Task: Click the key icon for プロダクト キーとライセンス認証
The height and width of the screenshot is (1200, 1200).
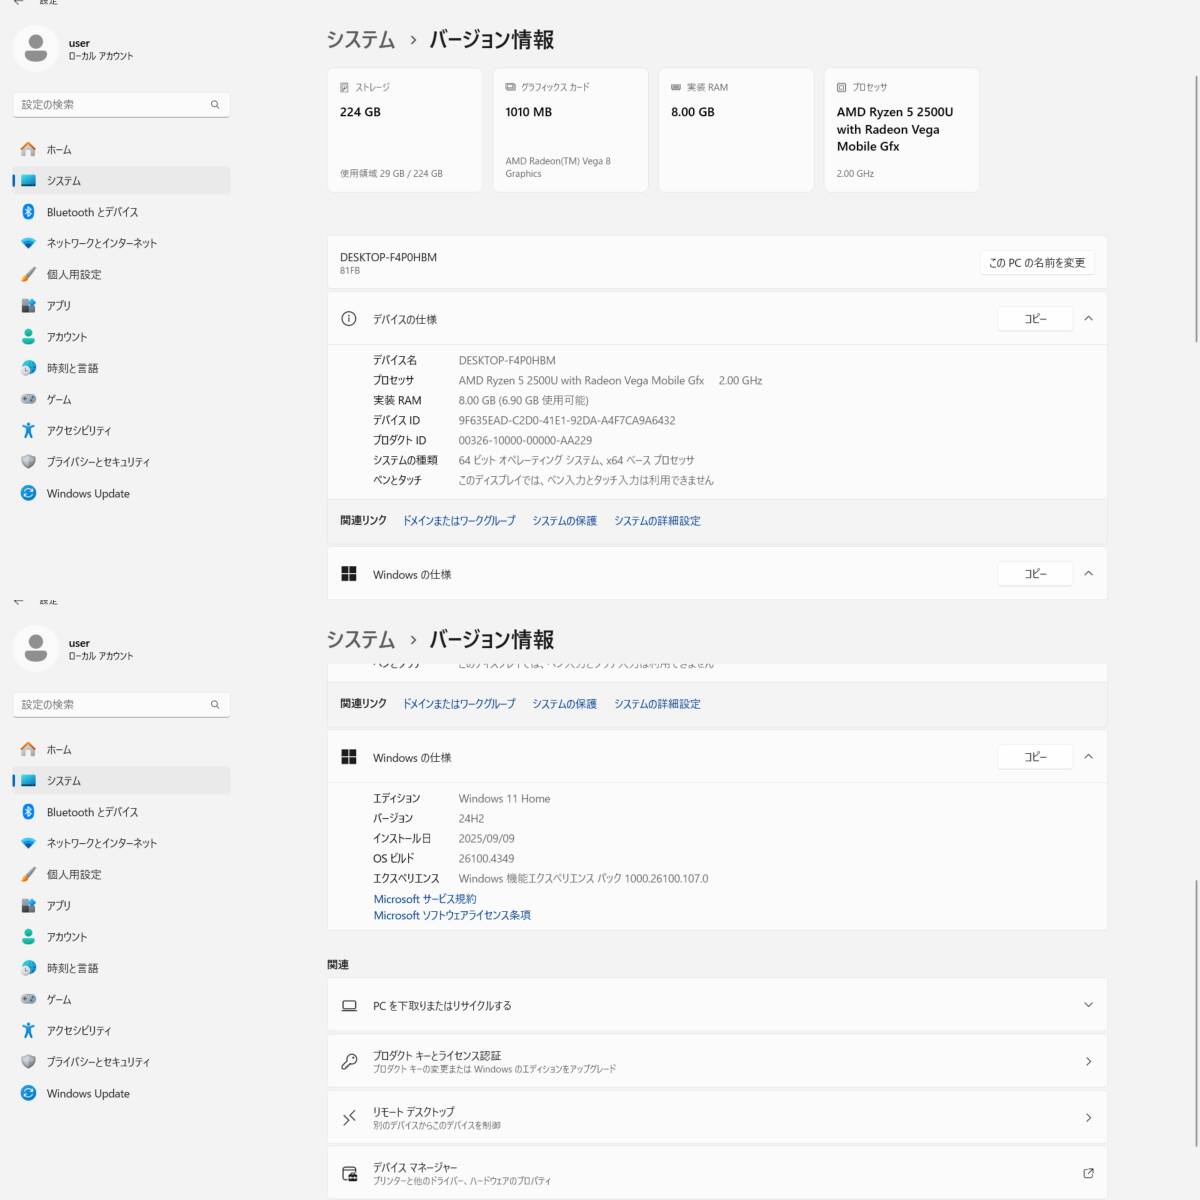Action: [349, 1062]
